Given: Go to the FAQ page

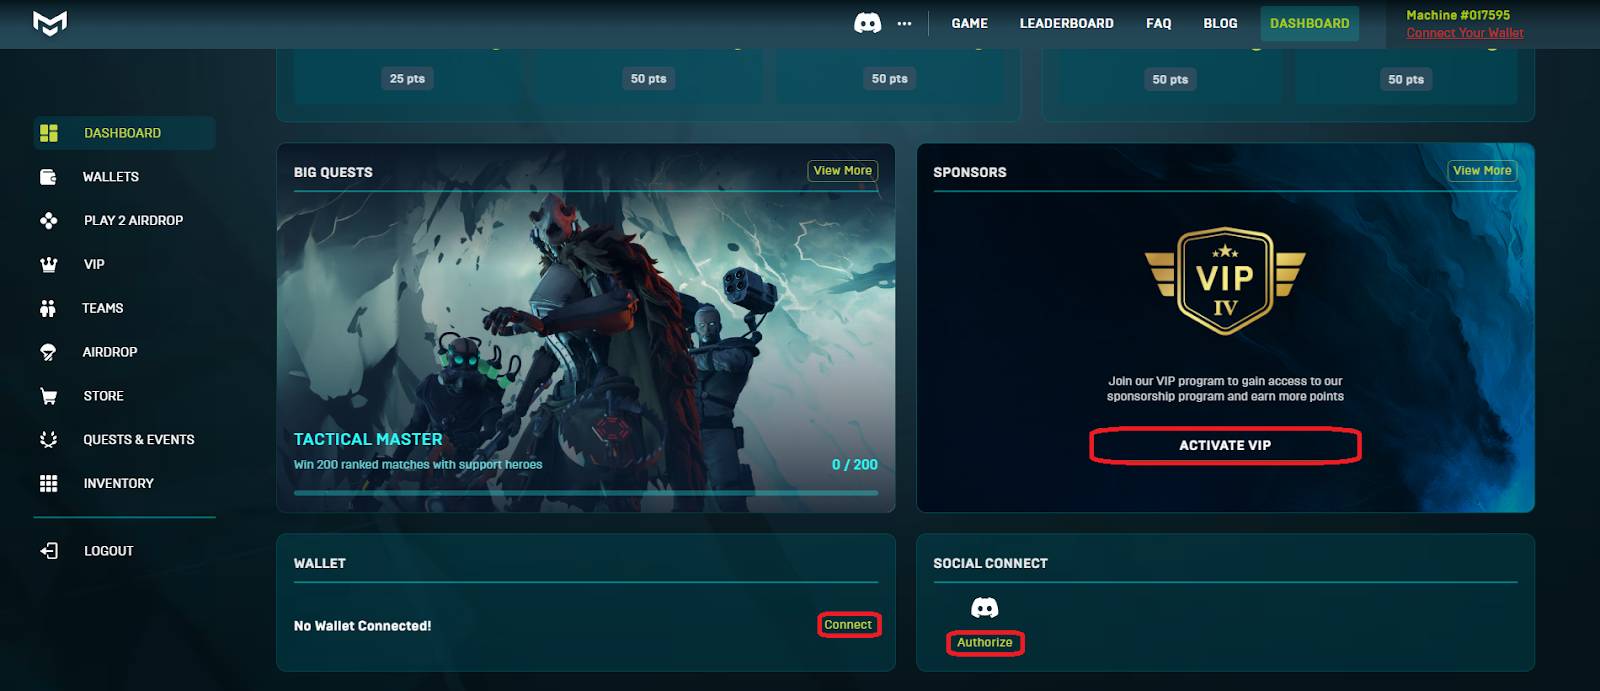Looking at the screenshot, I should point(1158,23).
